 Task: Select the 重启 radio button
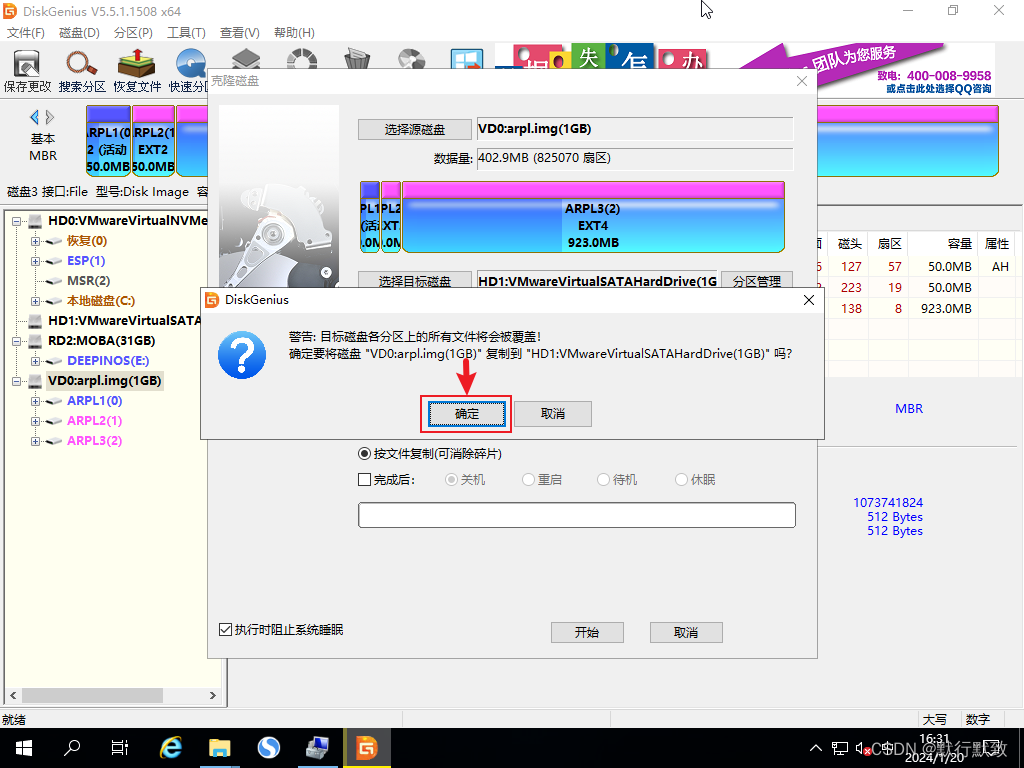pyautogui.click(x=528, y=480)
